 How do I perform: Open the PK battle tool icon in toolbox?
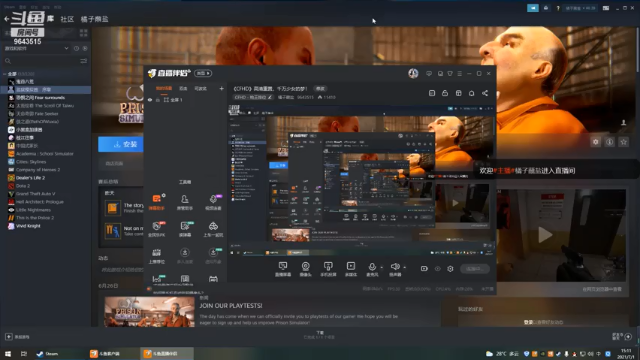[157, 229]
